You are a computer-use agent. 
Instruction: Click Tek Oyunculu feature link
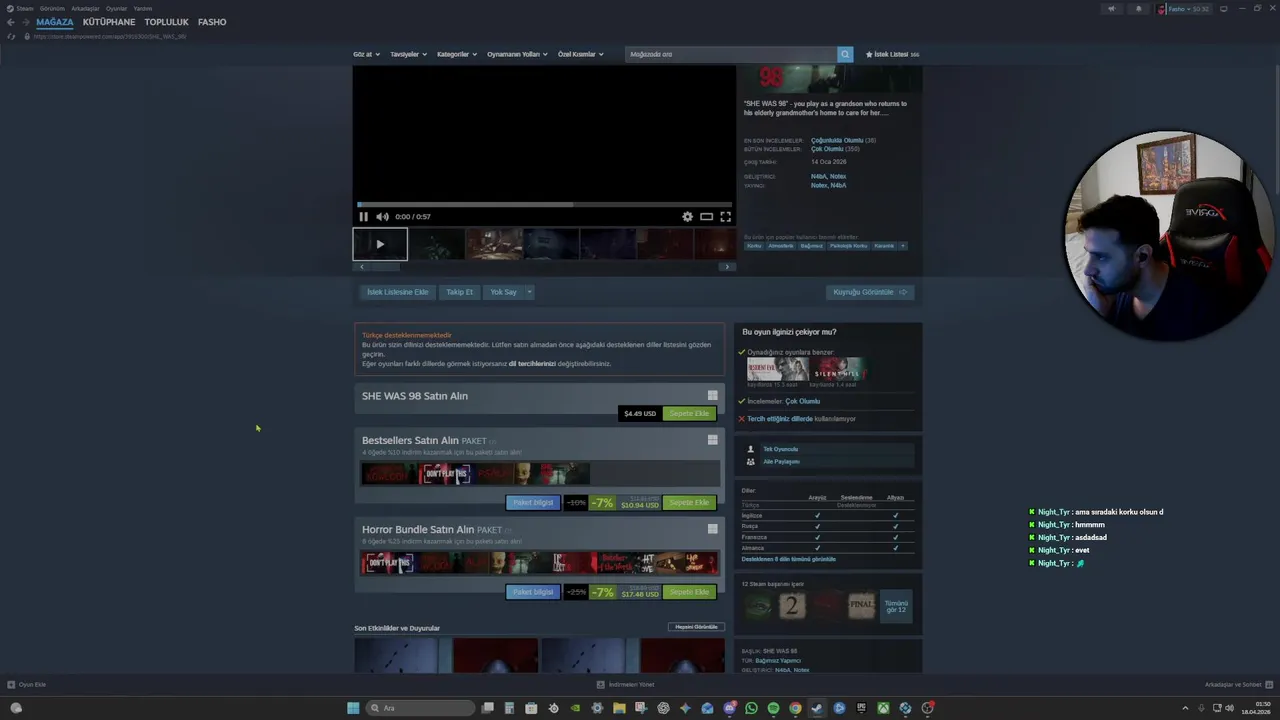tap(781, 449)
